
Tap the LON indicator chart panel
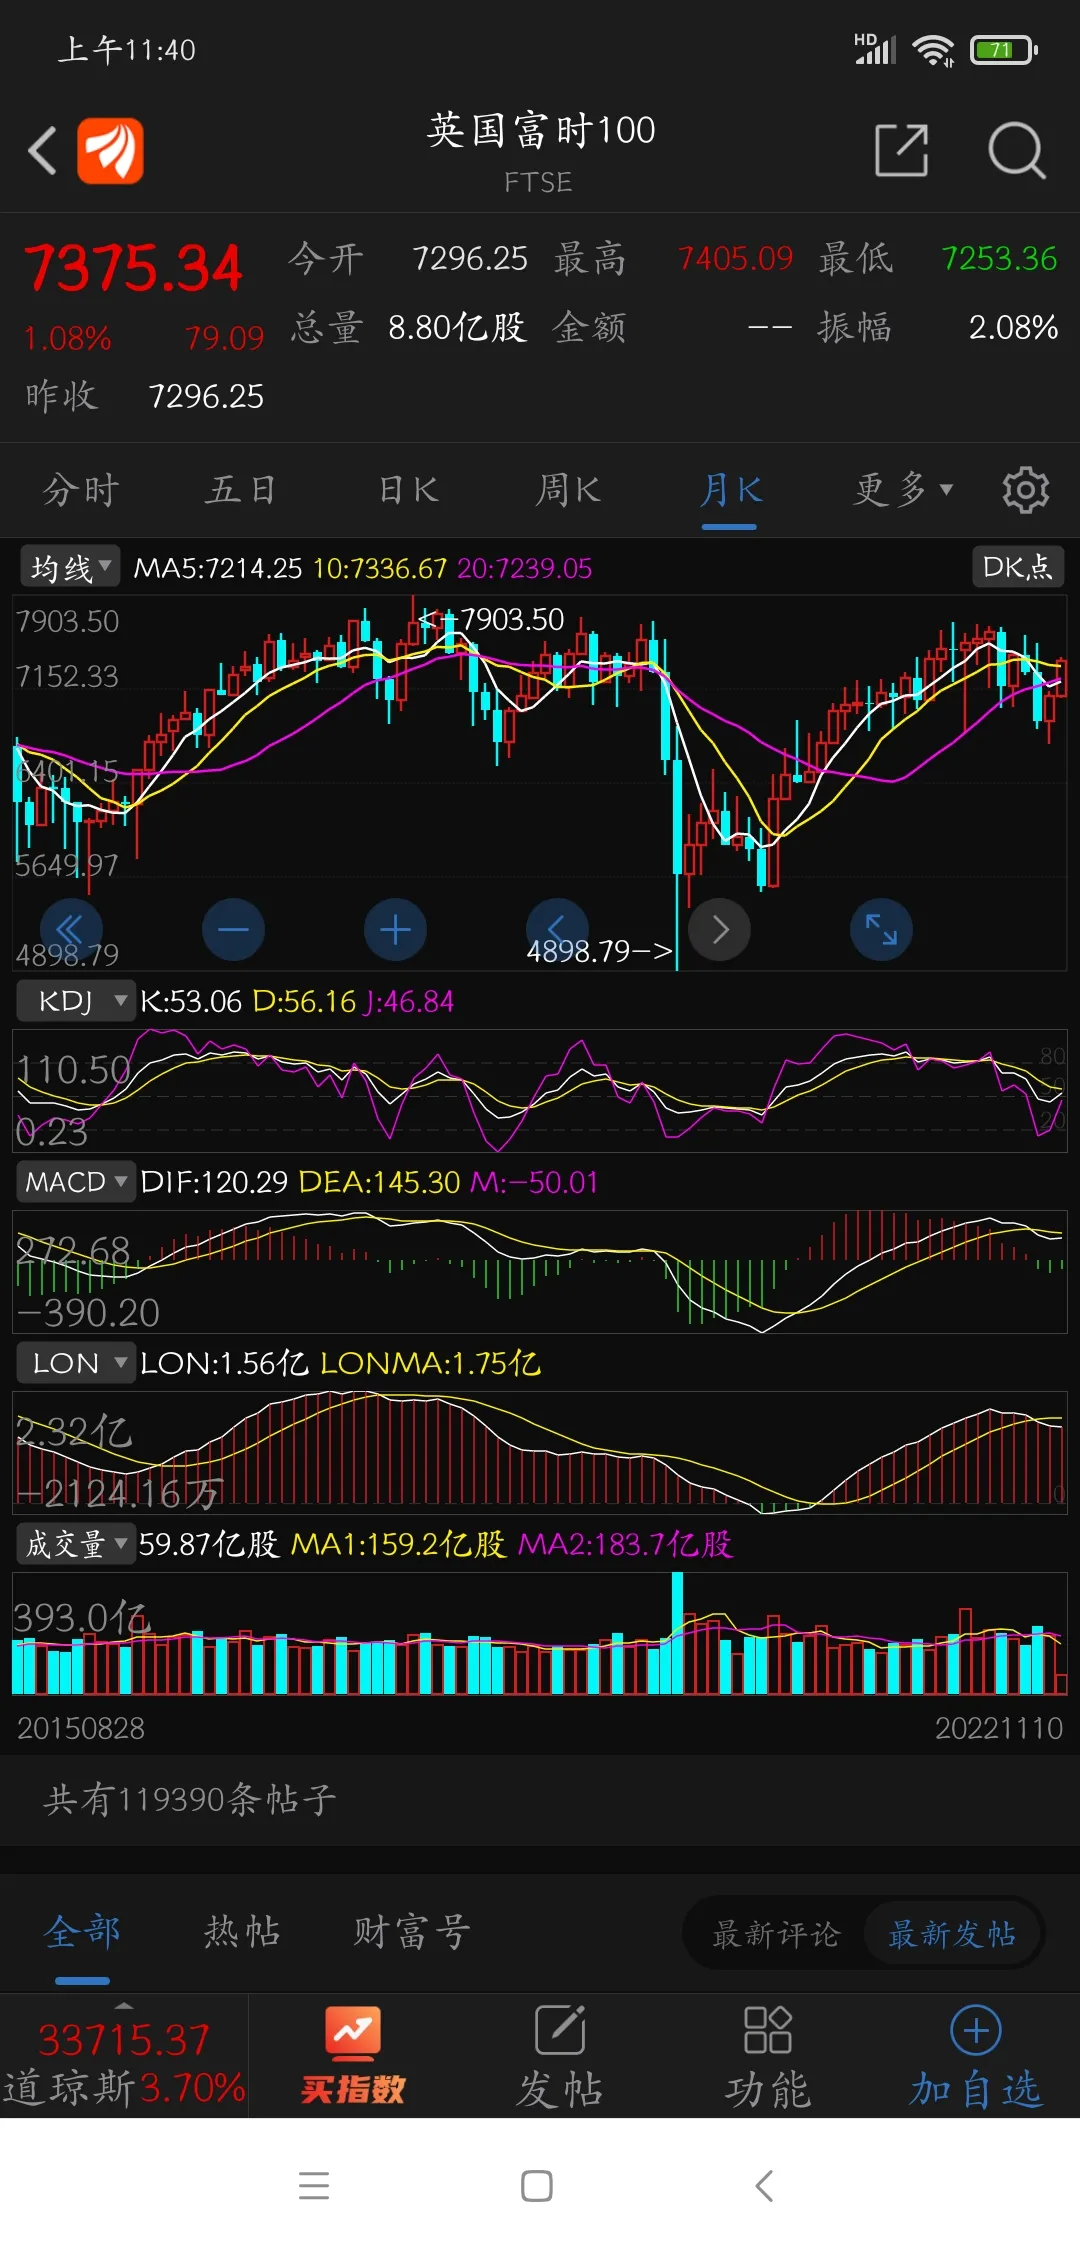pyautogui.click(x=540, y=1452)
